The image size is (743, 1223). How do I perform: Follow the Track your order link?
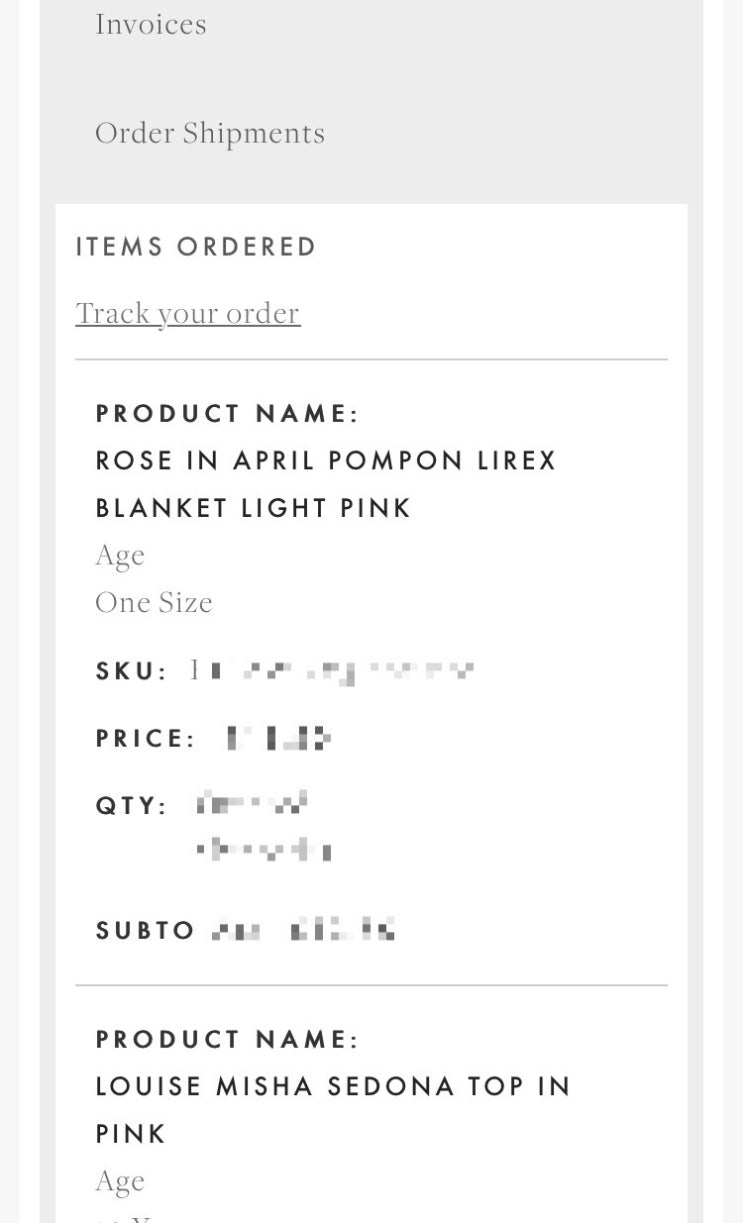click(x=188, y=313)
